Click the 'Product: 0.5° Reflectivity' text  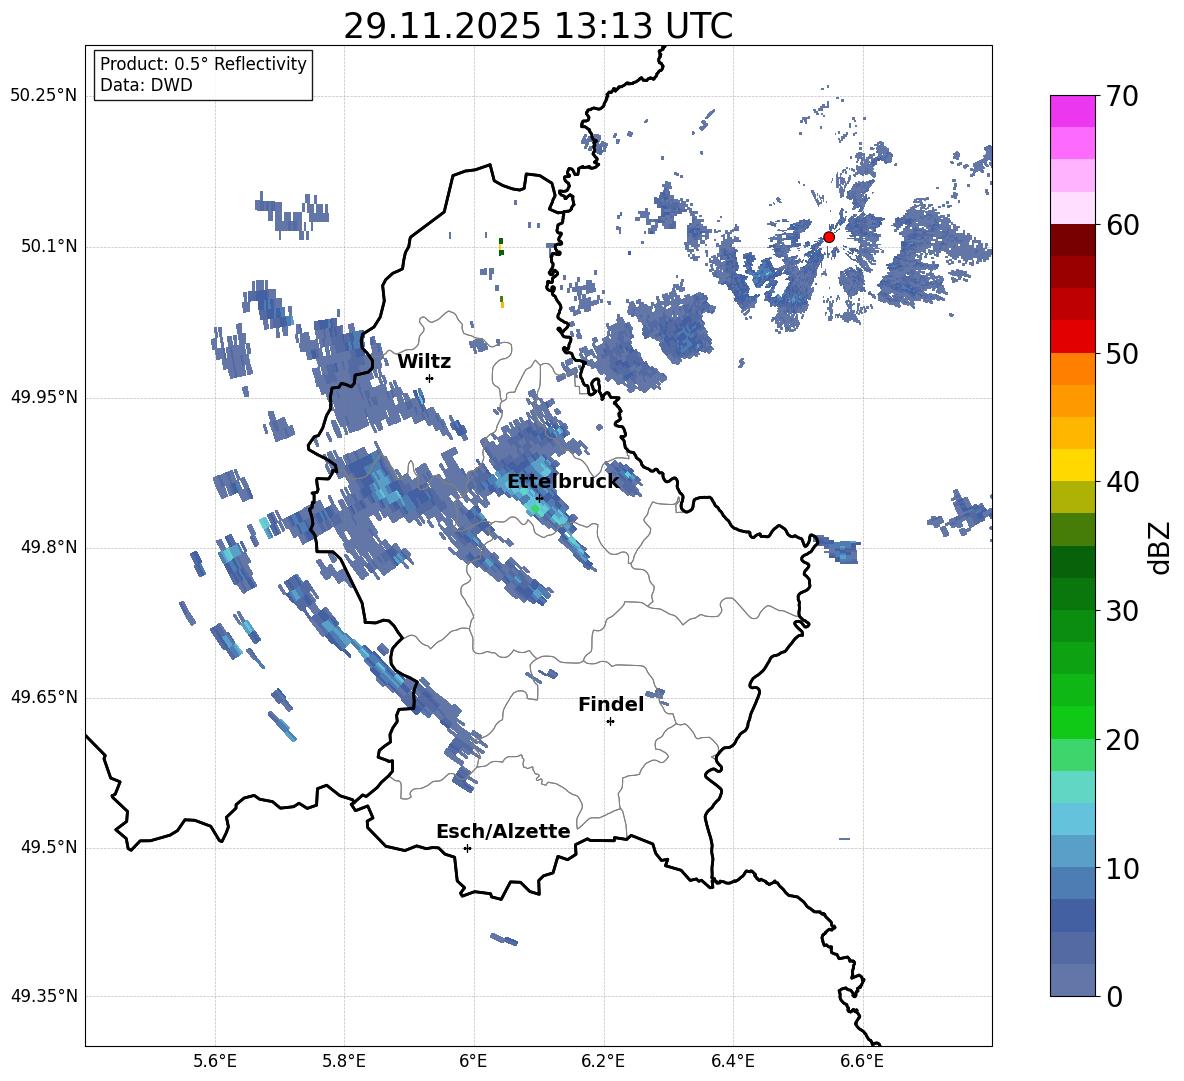[x=203, y=63]
